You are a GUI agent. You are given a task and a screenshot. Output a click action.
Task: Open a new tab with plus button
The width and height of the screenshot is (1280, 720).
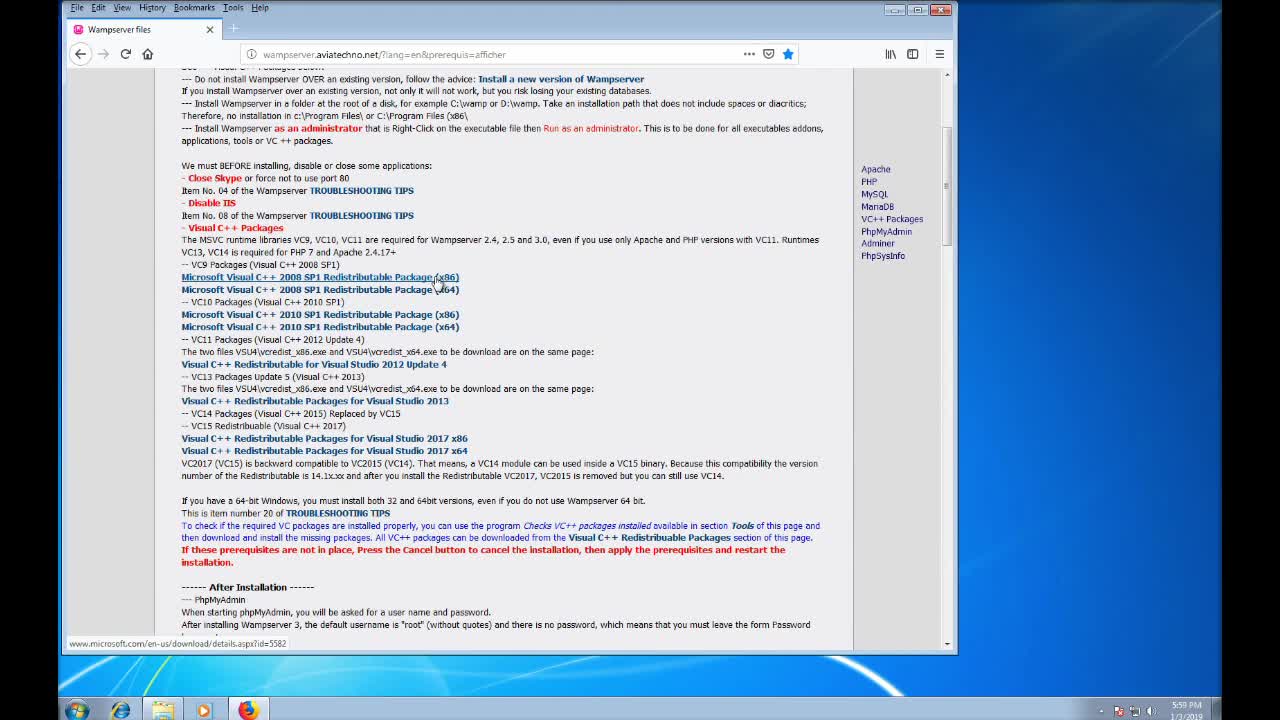click(234, 29)
